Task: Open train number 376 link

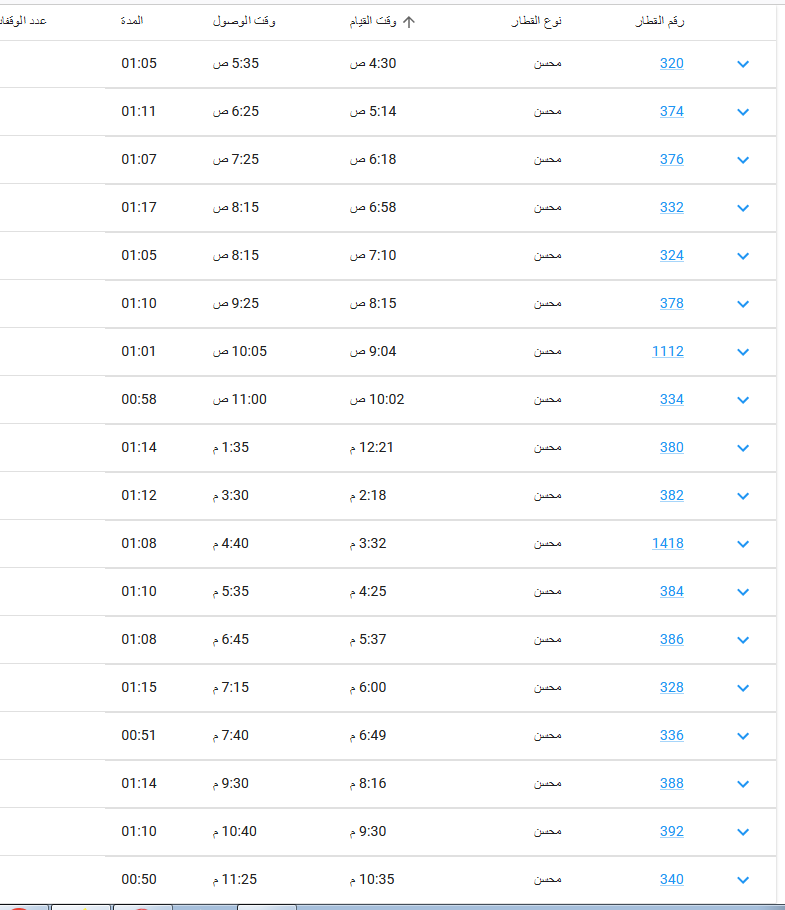Action: [x=671, y=159]
